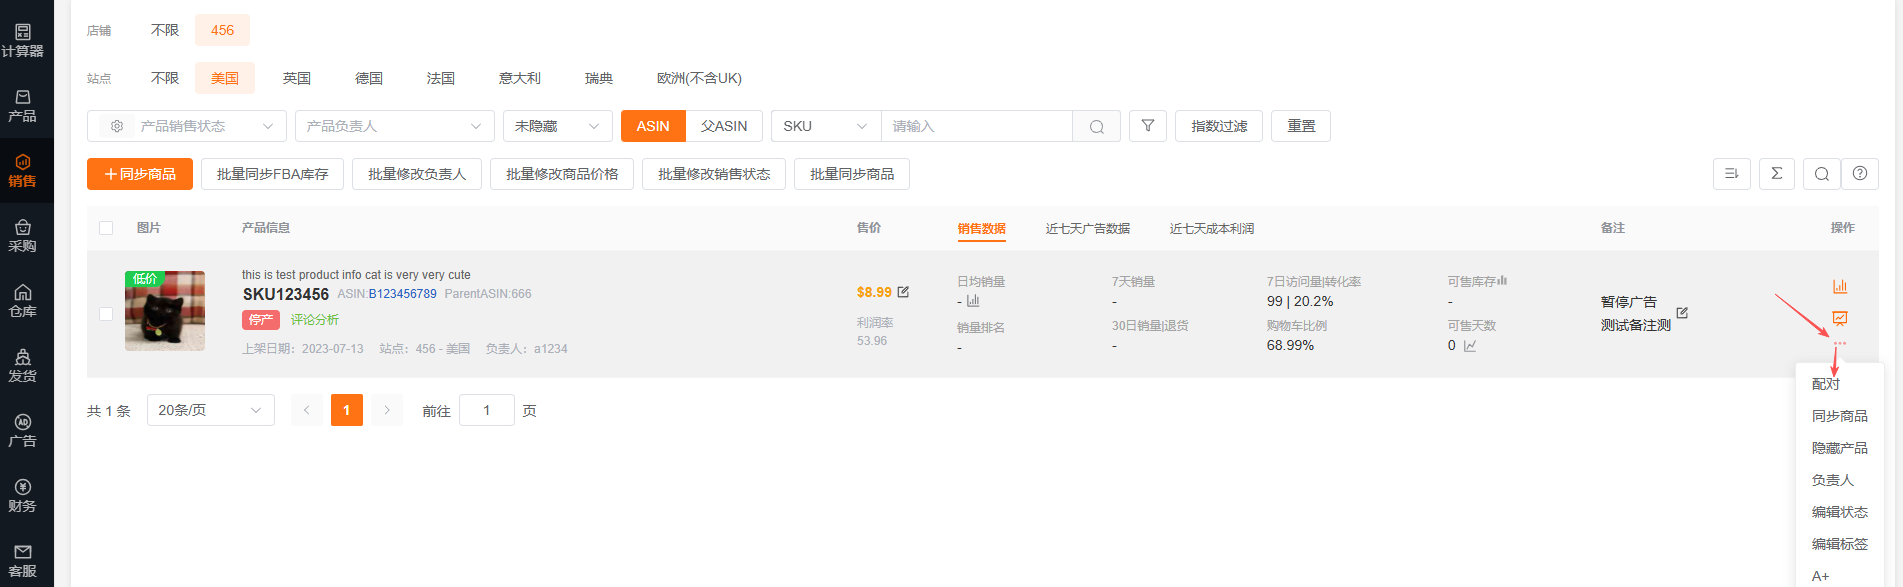Click the filter funnel icon
The image size is (1903, 587).
point(1147,126)
